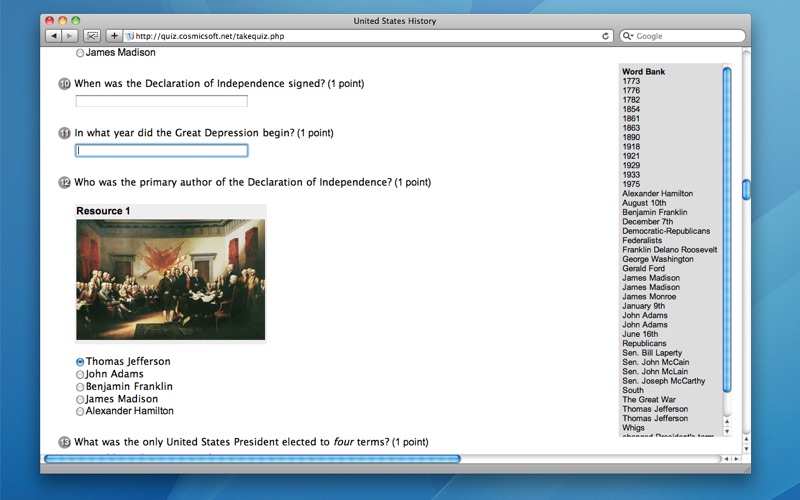Click 1933 in the Word Bank
The height and width of the screenshot is (500, 800).
pyautogui.click(x=631, y=174)
